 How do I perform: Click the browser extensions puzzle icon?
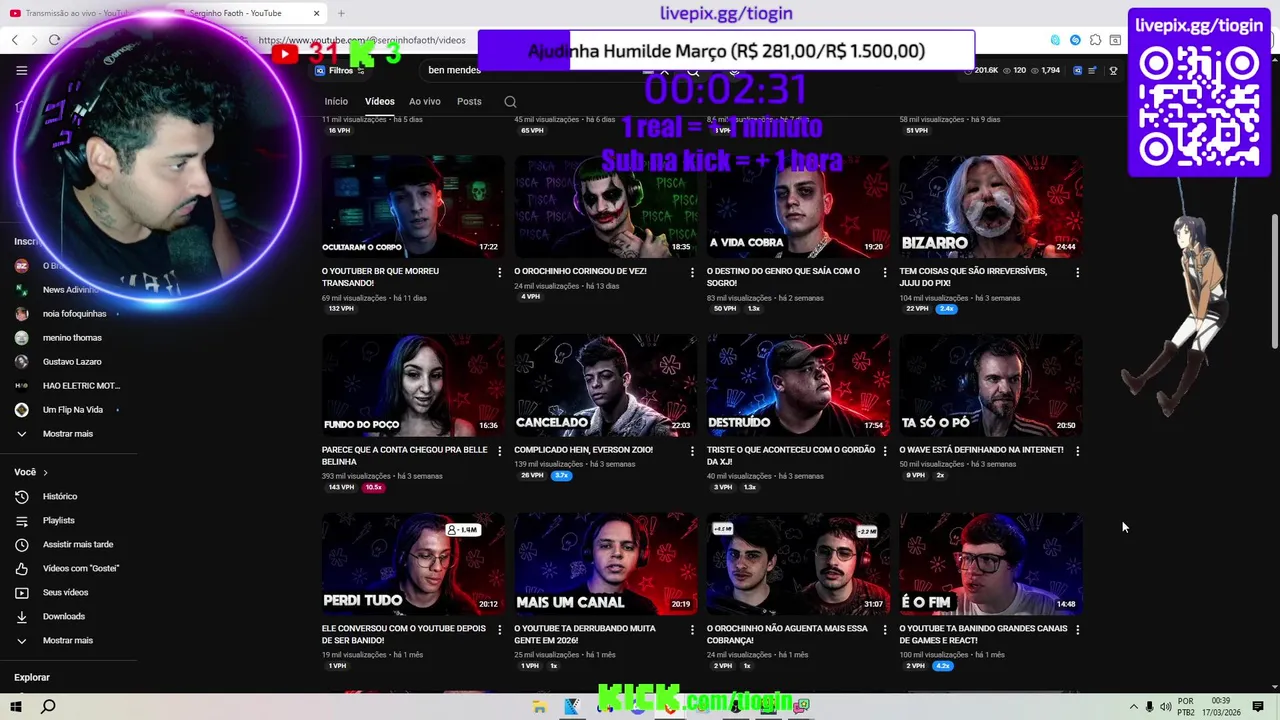(x=1096, y=40)
